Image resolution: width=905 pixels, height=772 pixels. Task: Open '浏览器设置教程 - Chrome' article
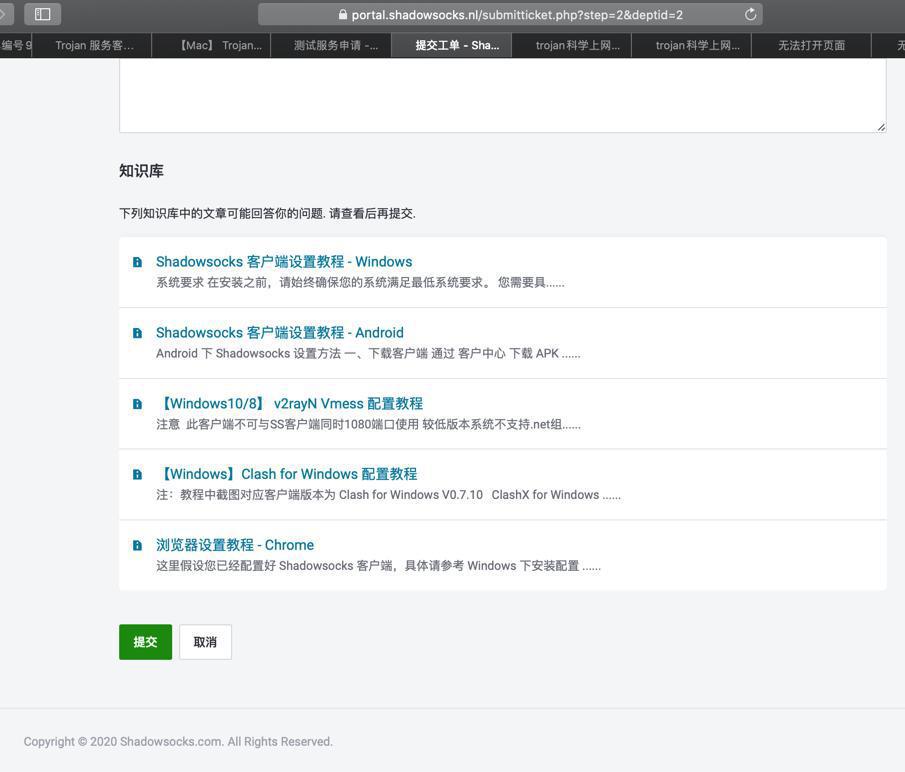(235, 545)
